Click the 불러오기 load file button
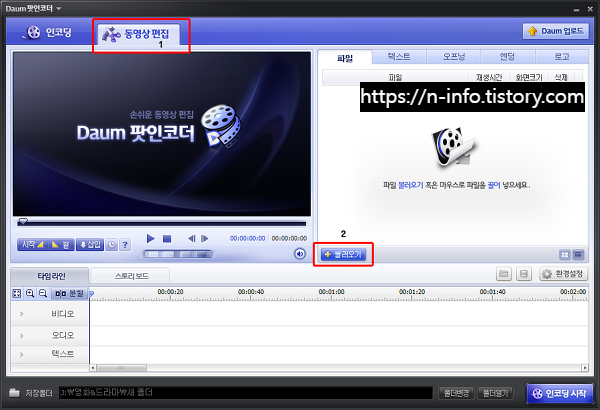The image size is (600, 410). coord(343,254)
